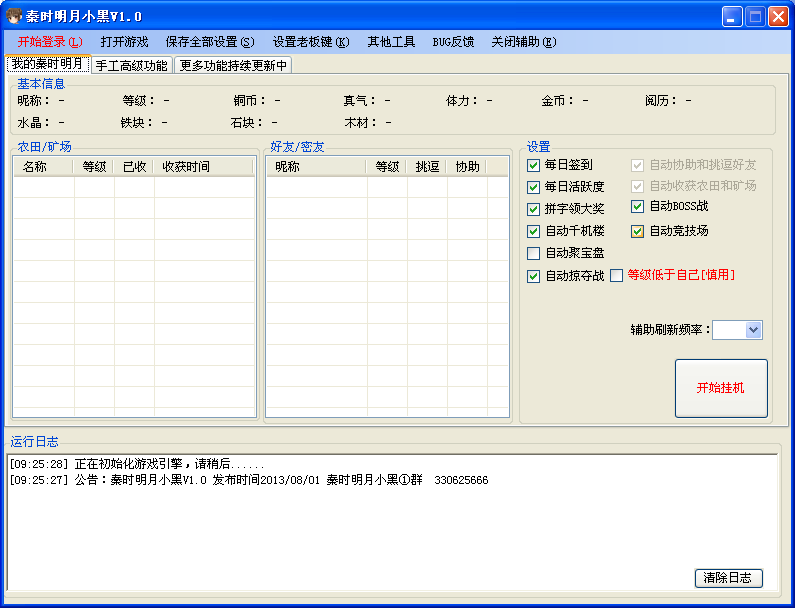This screenshot has width=795, height=608.
Task: Switch to 更多功能持续更新中 tab
Action: [233, 65]
